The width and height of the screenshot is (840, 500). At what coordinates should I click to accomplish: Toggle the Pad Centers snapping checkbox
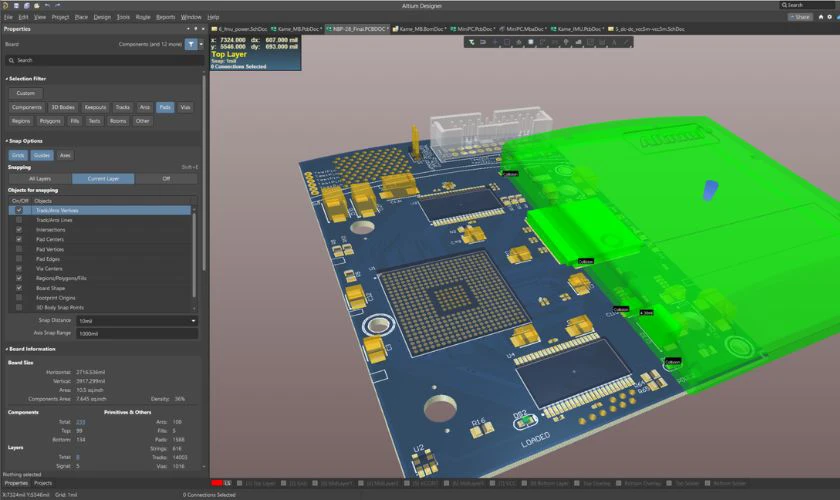point(19,240)
